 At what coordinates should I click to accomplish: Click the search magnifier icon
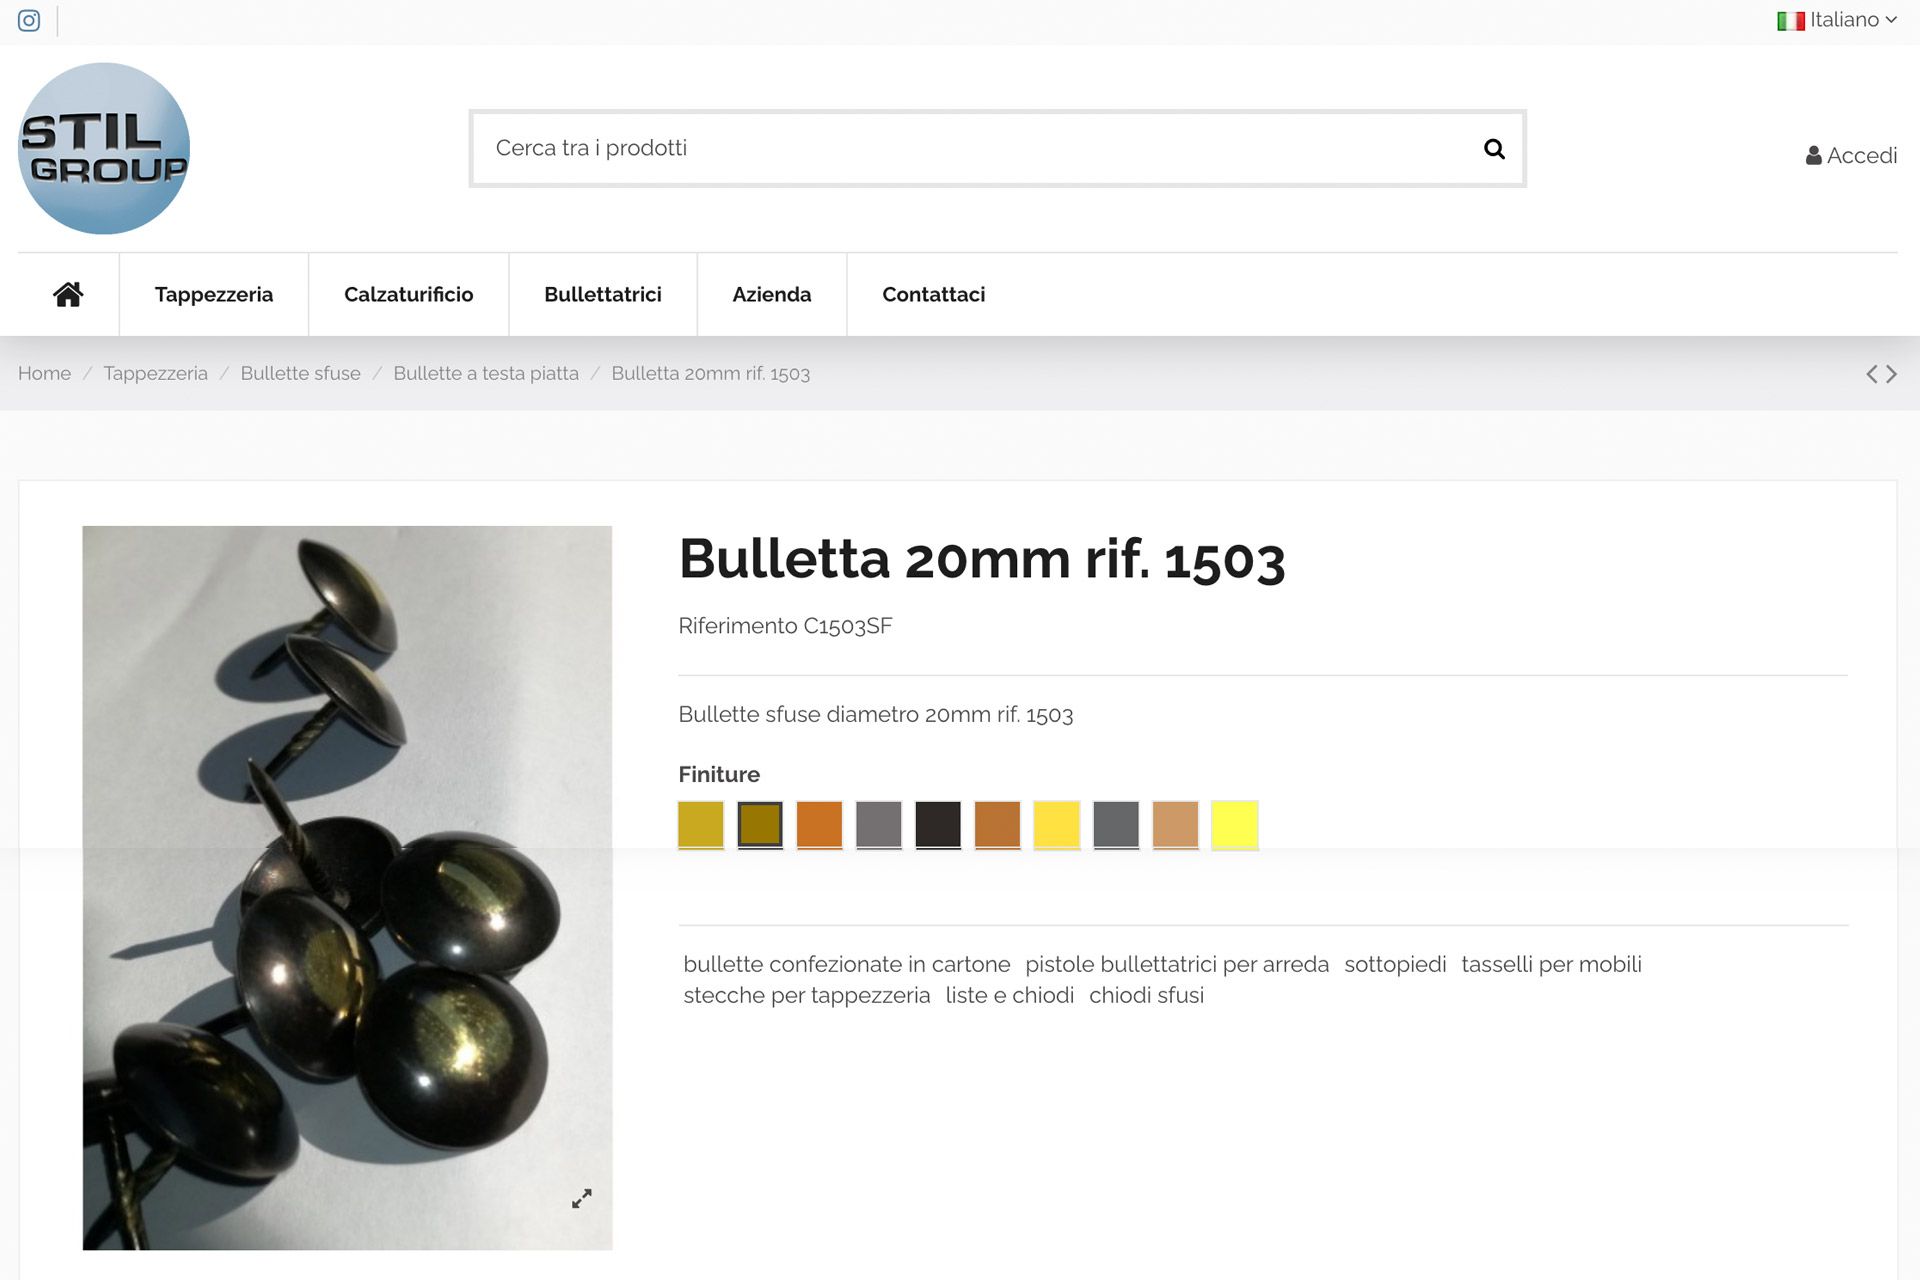coord(1494,149)
